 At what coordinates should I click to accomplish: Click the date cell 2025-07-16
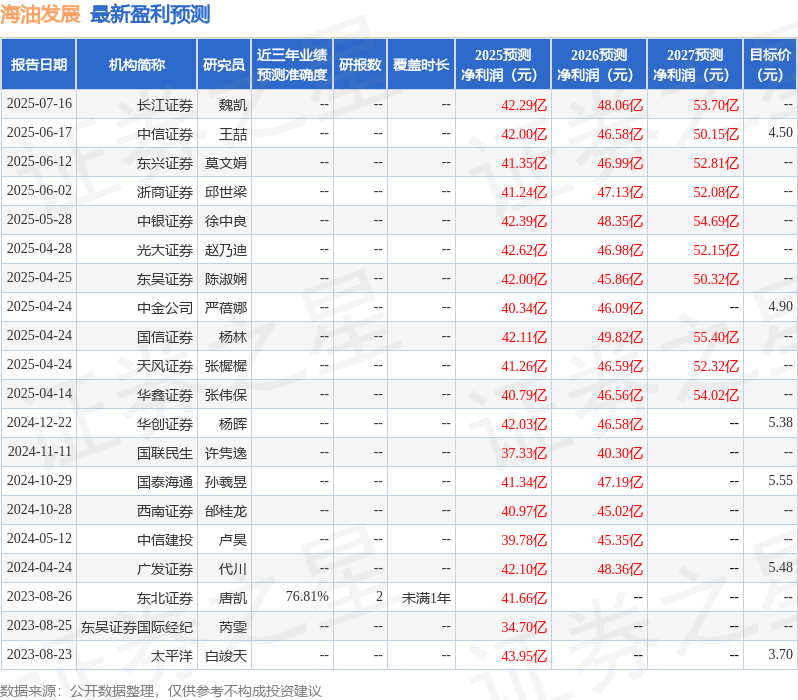pos(39,104)
